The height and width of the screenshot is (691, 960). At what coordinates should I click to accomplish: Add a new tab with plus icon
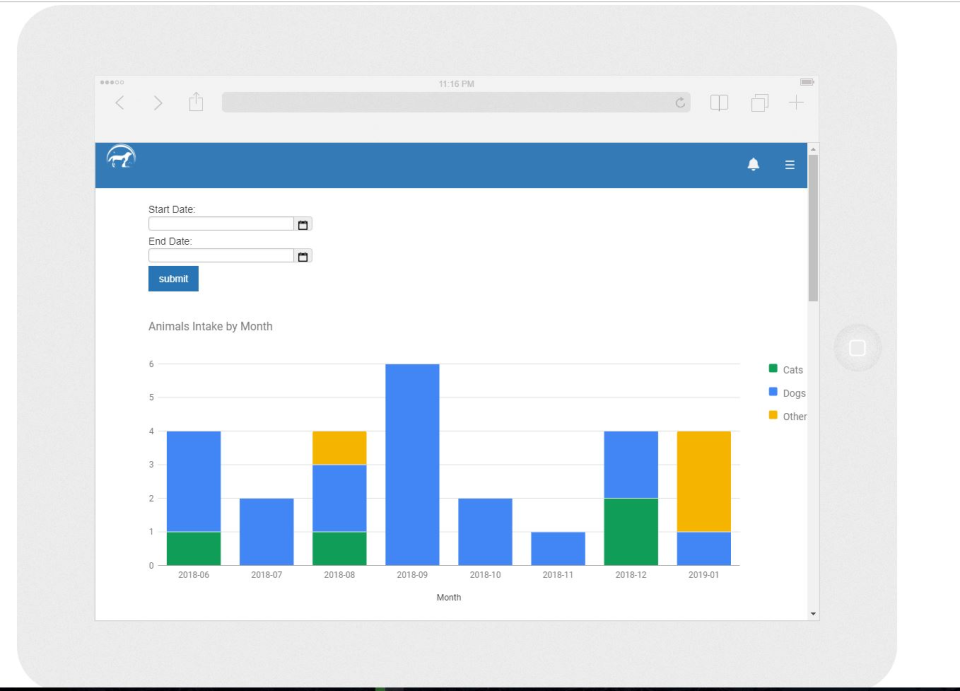(796, 102)
